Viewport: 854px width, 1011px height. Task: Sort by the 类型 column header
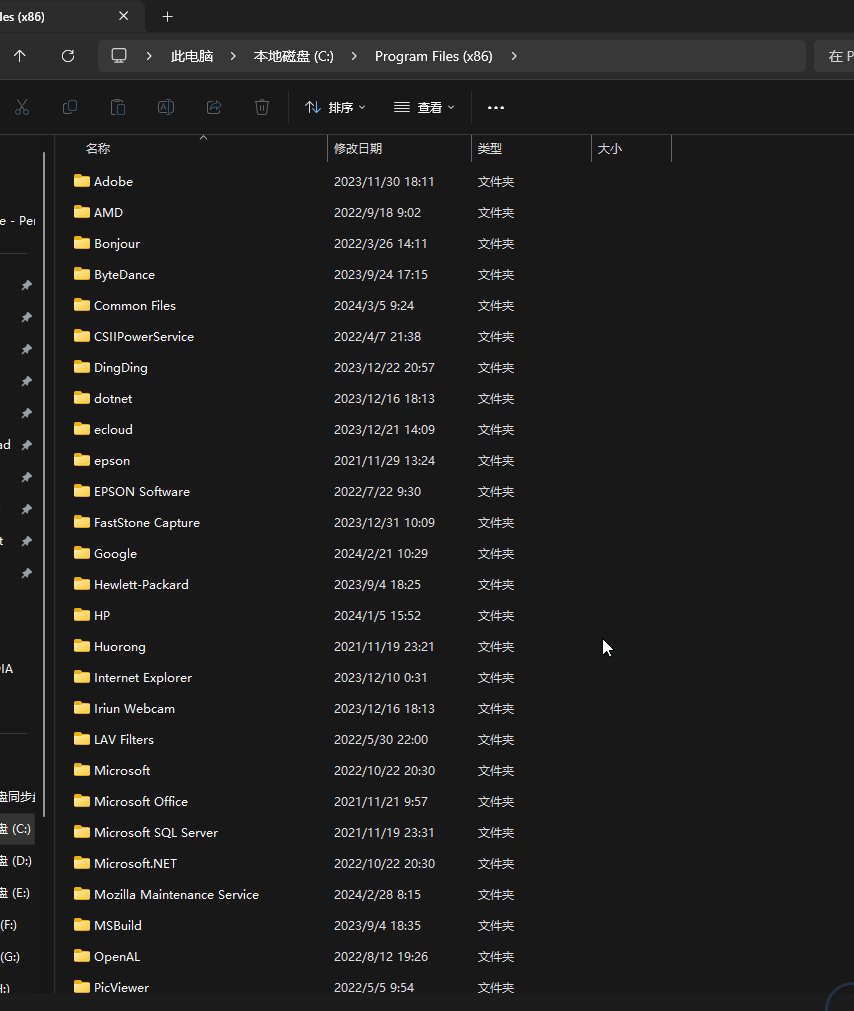click(x=490, y=148)
